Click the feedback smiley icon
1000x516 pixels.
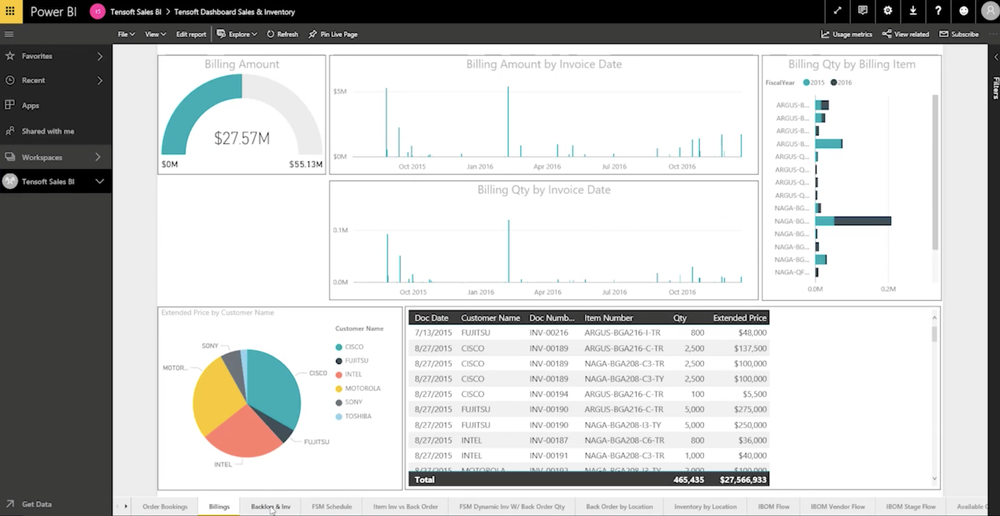[964, 11]
